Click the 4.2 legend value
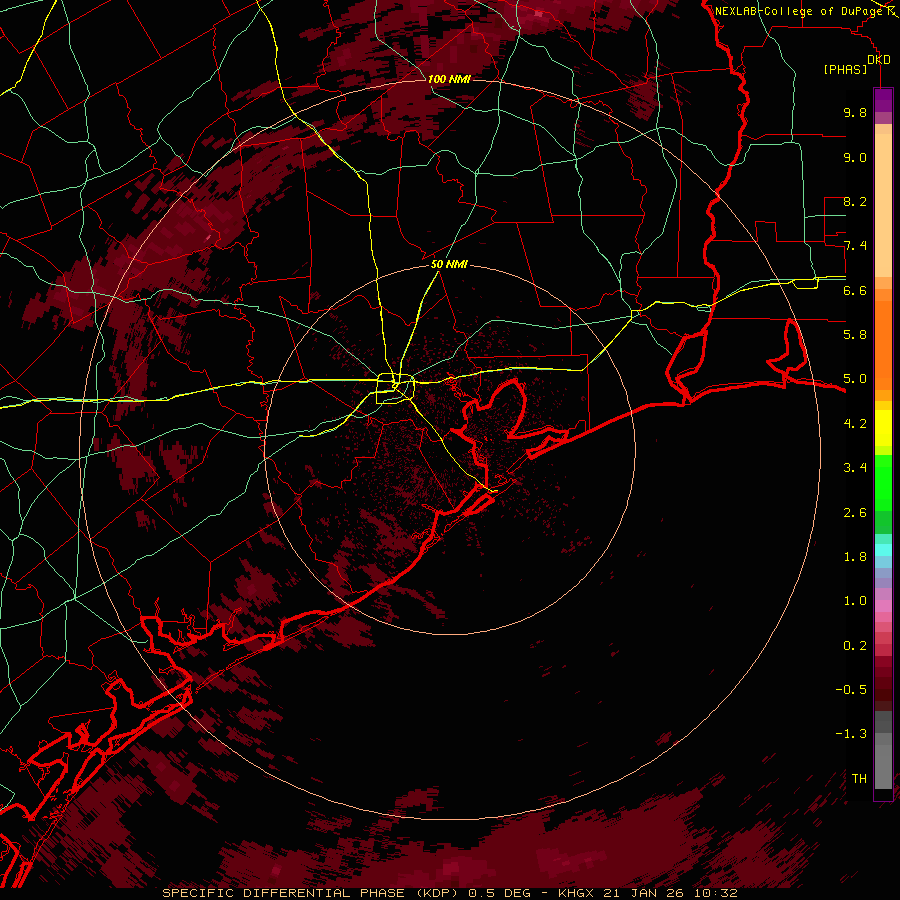 [x=855, y=424]
